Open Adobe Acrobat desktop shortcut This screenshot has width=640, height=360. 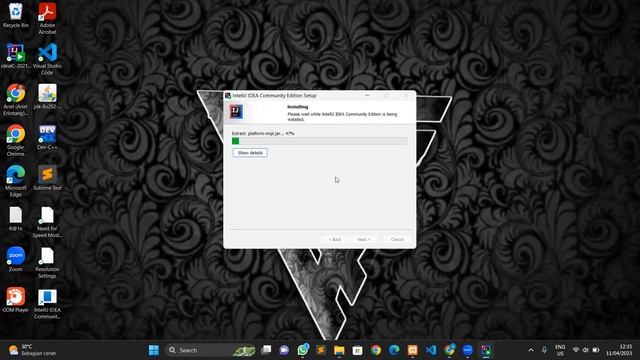click(x=47, y=18)
